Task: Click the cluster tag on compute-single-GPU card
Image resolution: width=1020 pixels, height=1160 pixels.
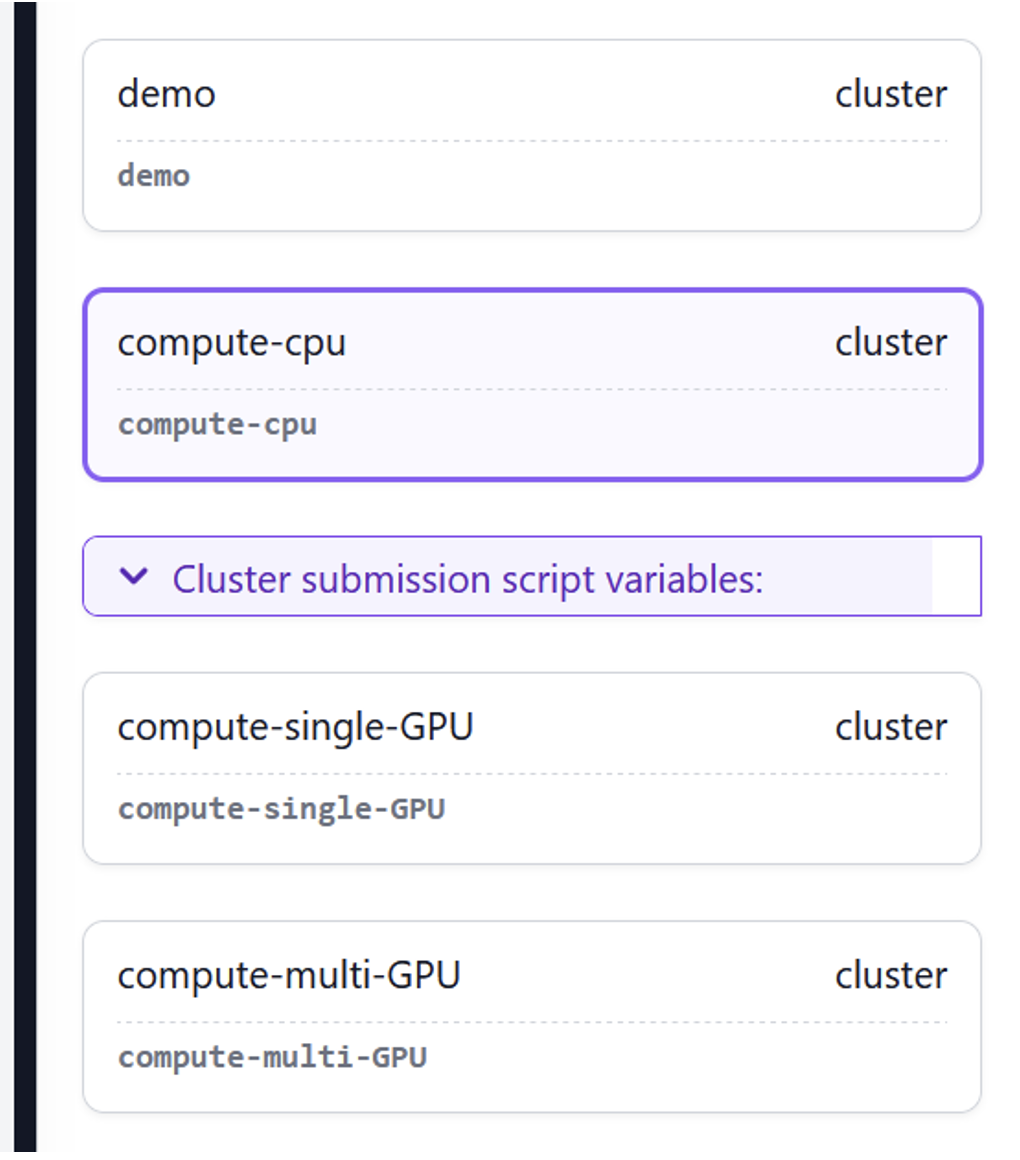Action: click(891, 727)
